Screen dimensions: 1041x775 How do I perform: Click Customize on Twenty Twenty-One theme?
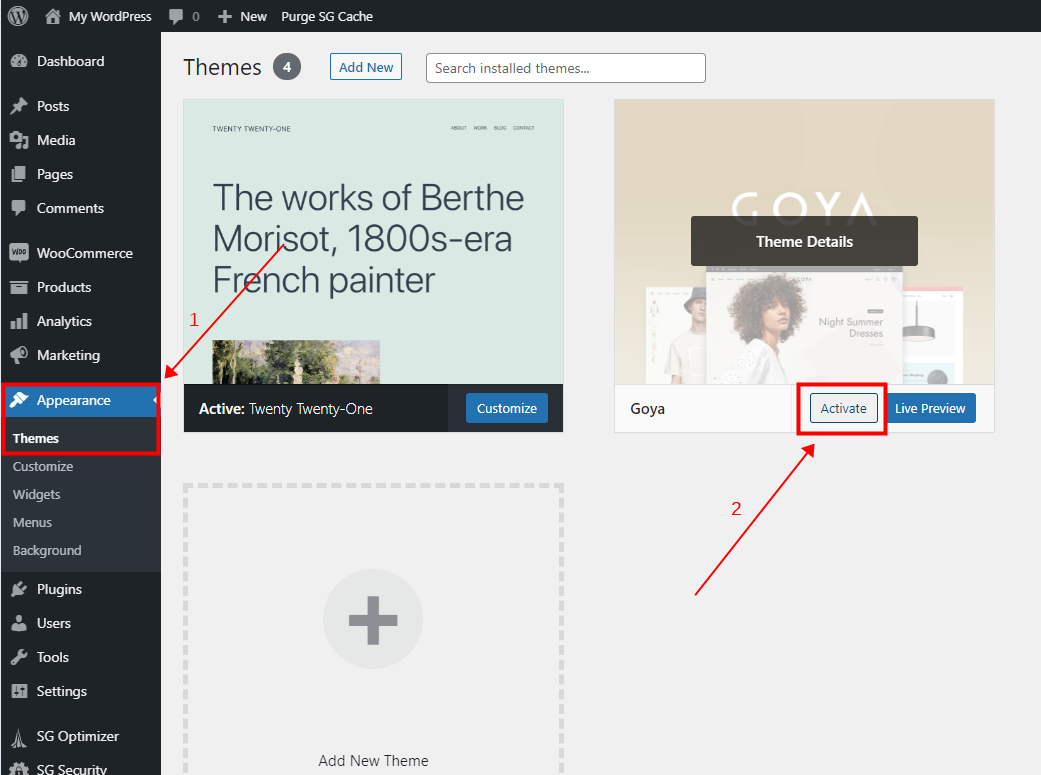(x=507, y=408)
